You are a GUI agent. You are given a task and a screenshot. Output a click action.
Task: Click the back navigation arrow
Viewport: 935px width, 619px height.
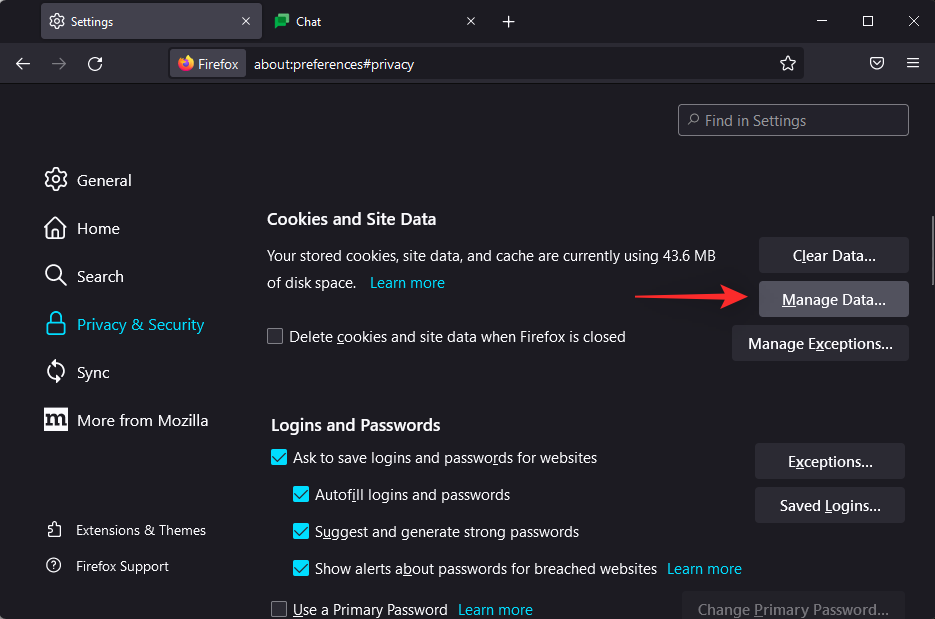click(x=23, y=64)
